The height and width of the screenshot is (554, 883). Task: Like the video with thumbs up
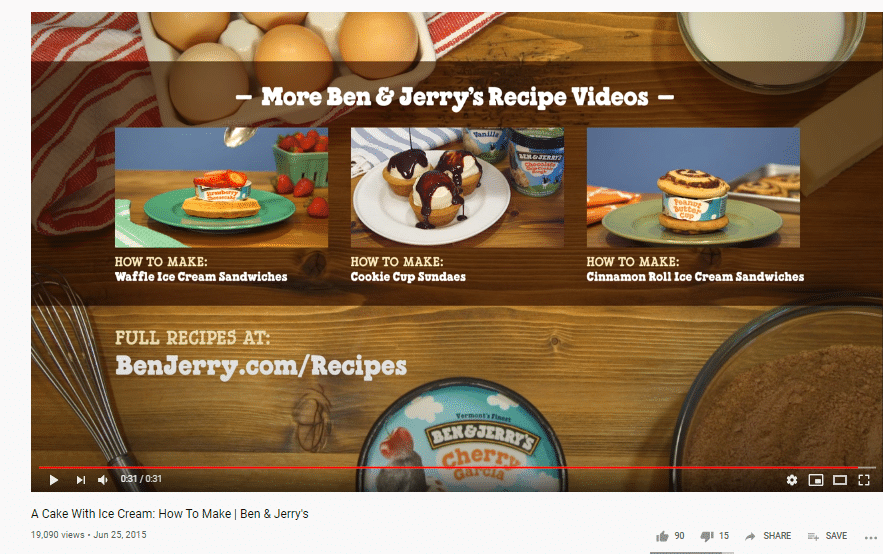point(662,536)
